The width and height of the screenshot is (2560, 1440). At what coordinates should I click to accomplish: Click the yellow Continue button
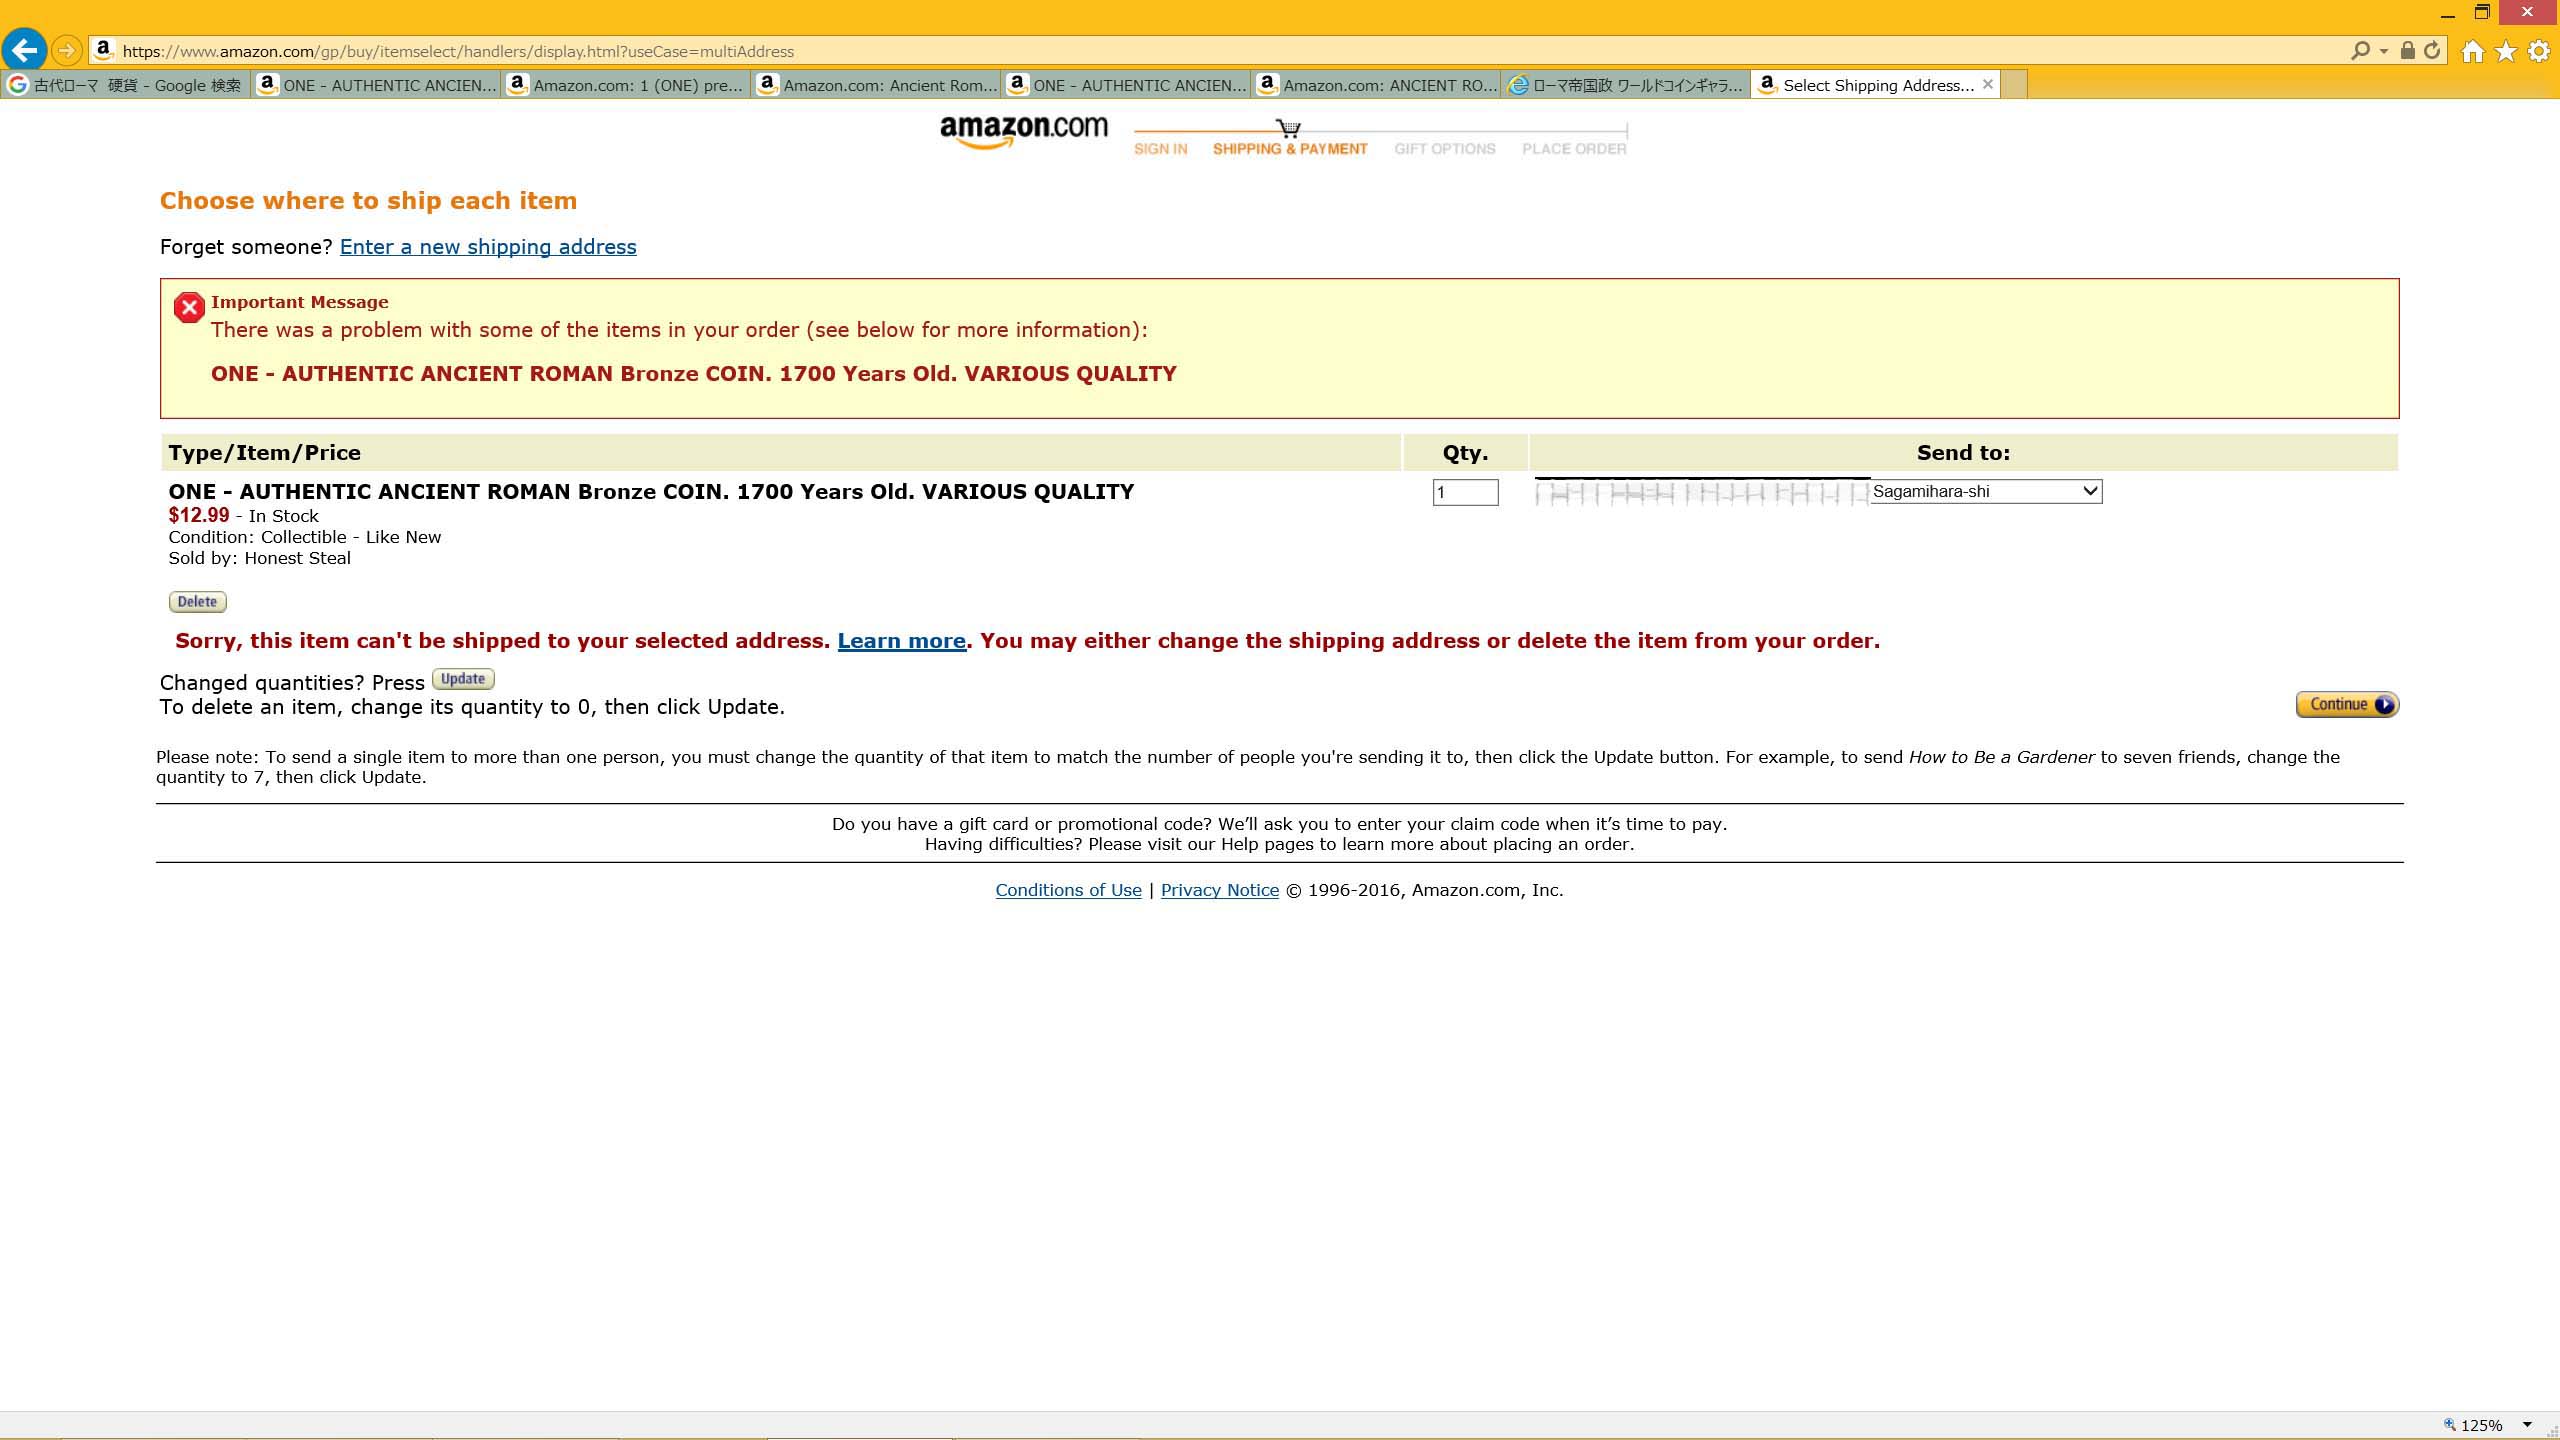(2347, 705)
